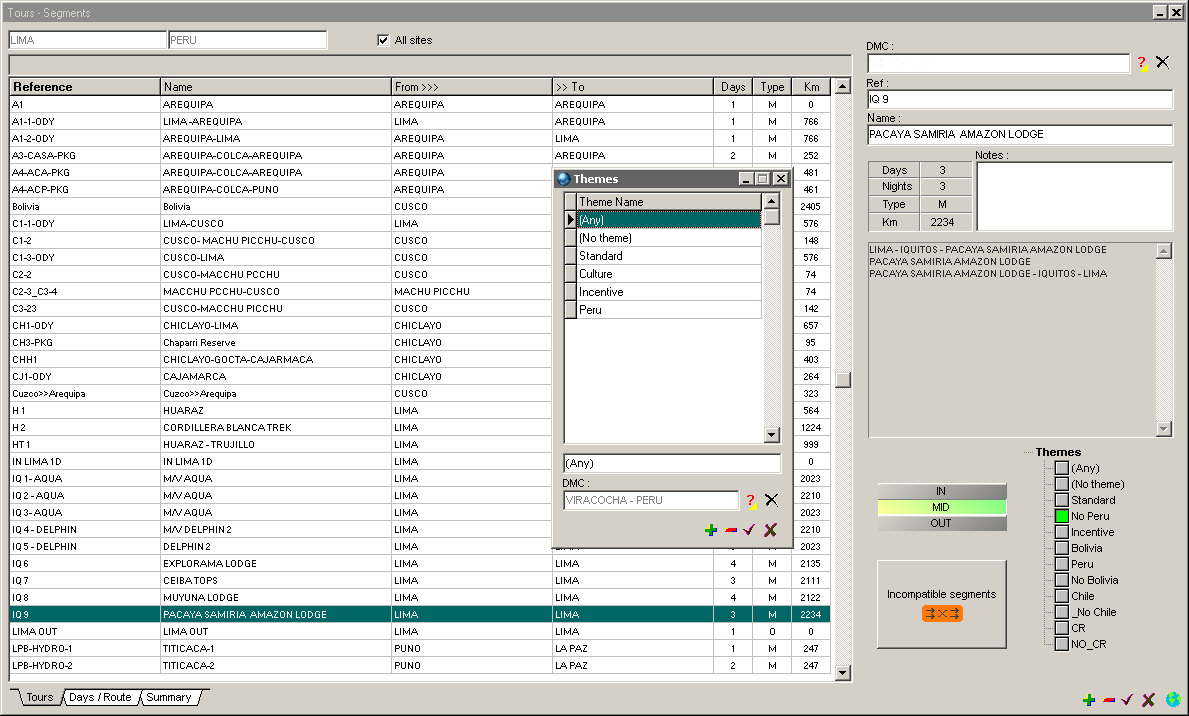1189x716 pixels.
Task: Toggle the No Peru theme checkbox
Action: click(1062, 516)
